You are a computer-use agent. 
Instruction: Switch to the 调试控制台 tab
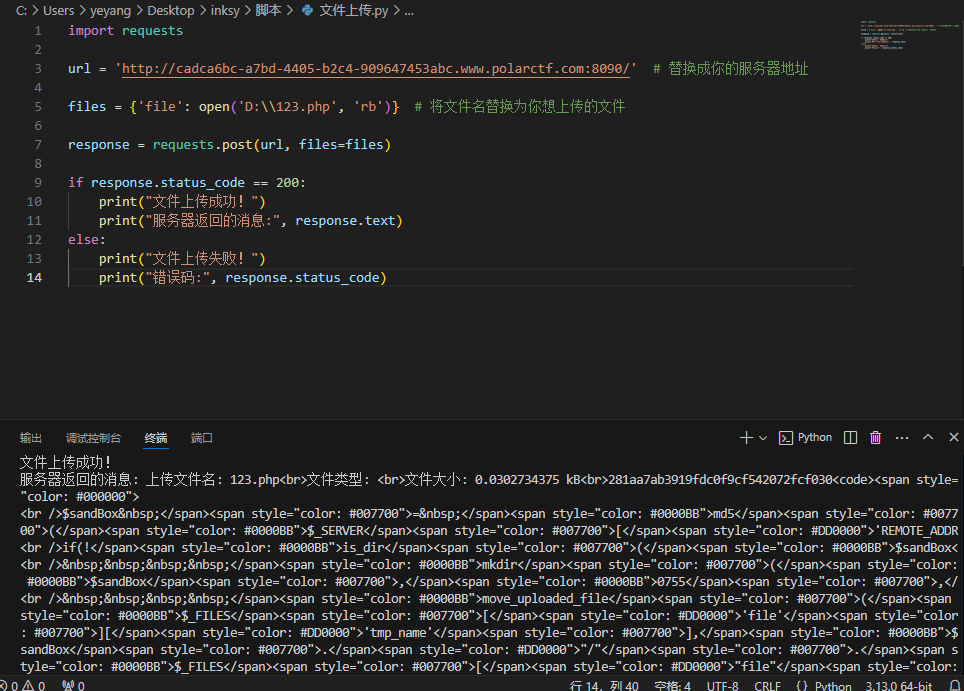(x=93, y=438)
